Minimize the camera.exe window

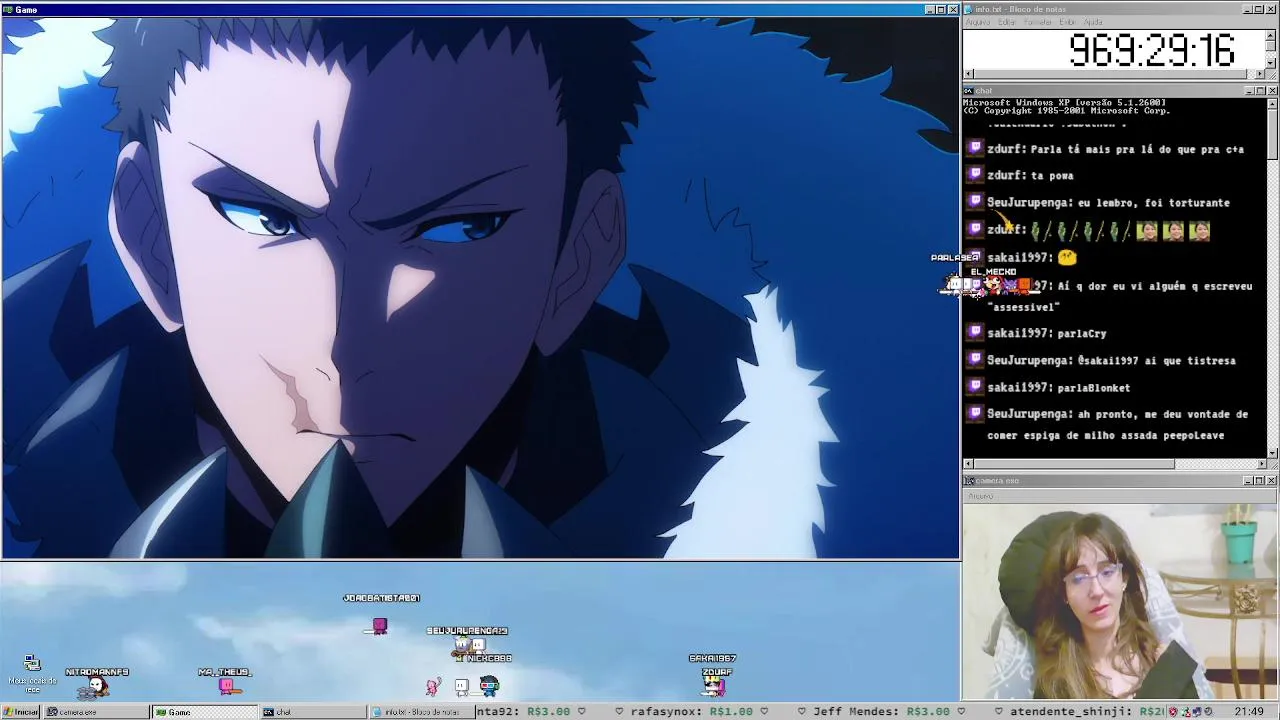1249,481
